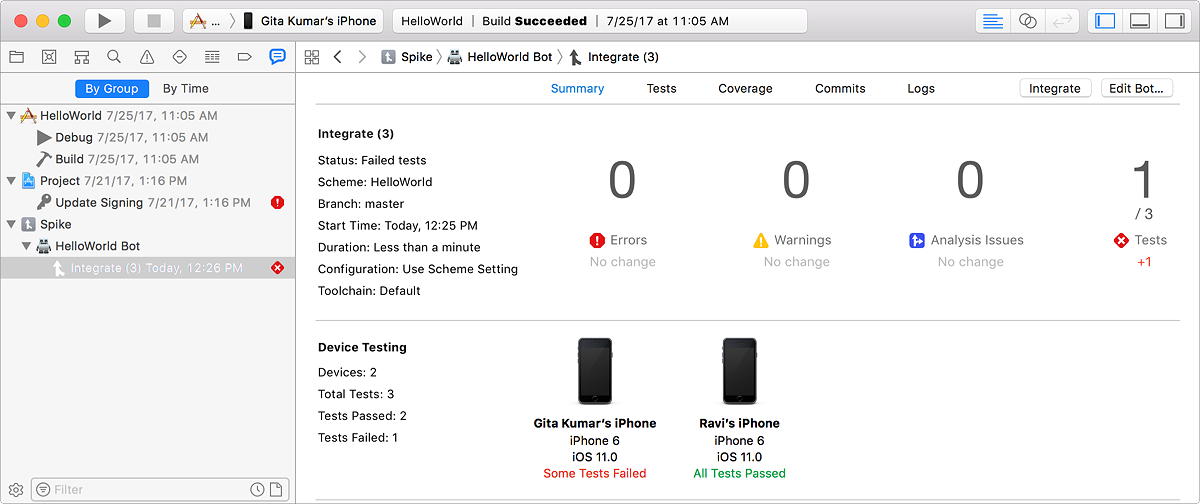Click the Update Signing red error badge
The width and height of the screenshot is (1200, 504).
coord(278,203)
